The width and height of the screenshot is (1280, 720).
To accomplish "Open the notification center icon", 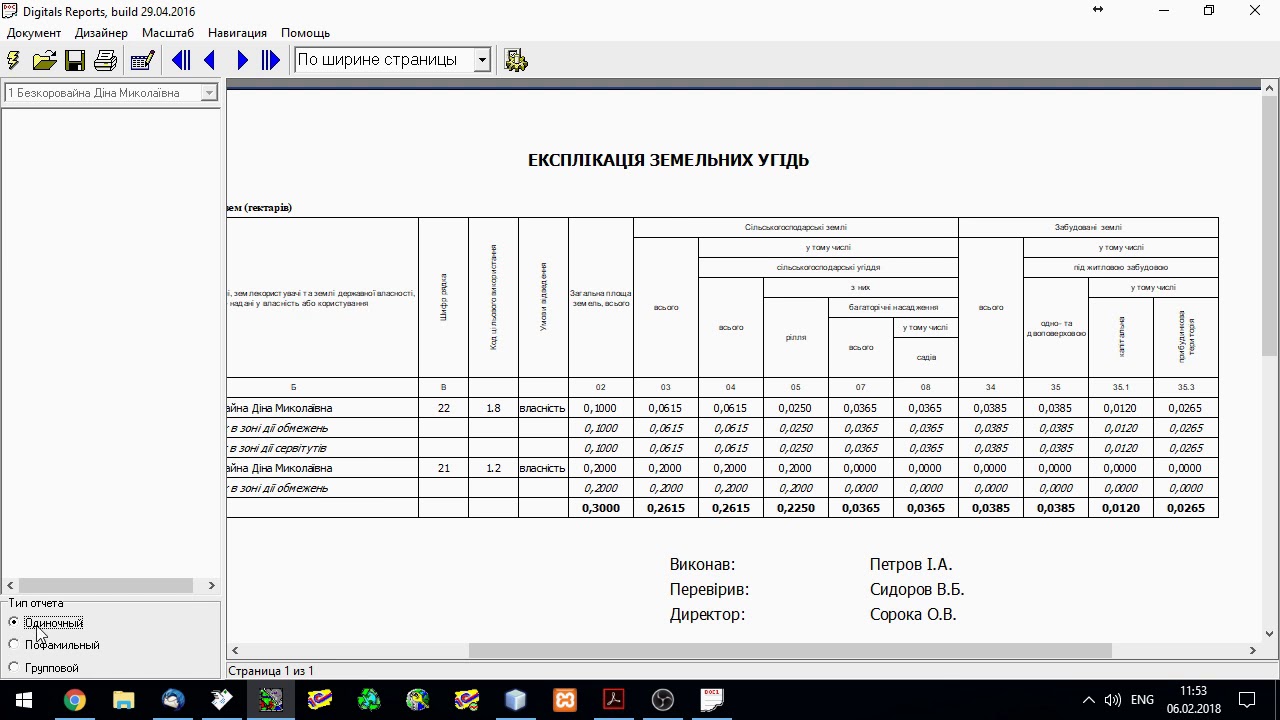I will click(x=1247, y=700).
